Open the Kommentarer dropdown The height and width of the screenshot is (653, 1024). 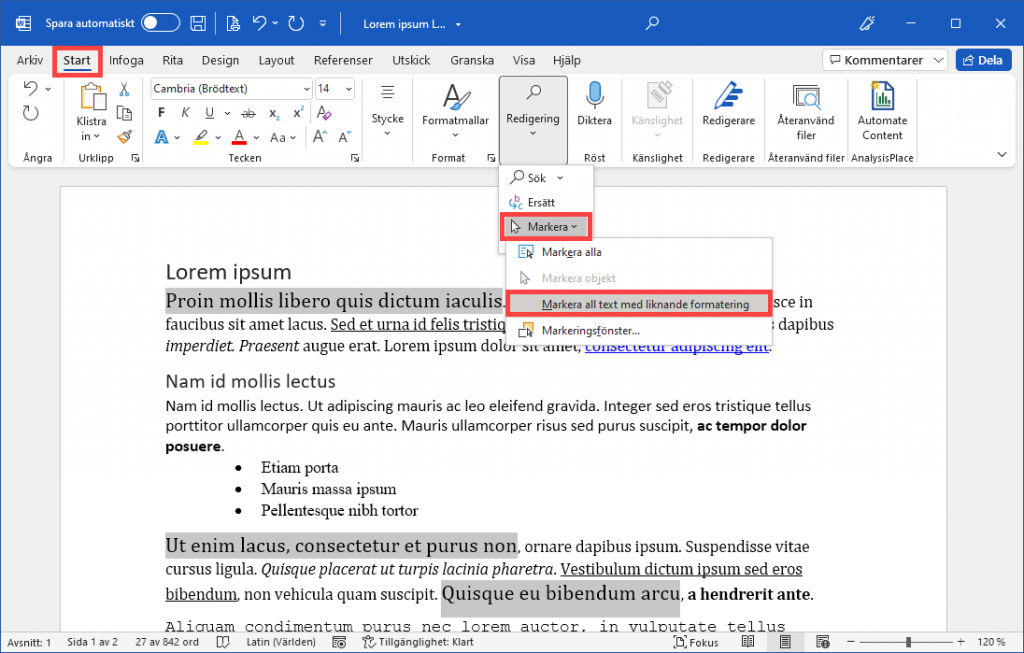[x=884, y=59]
